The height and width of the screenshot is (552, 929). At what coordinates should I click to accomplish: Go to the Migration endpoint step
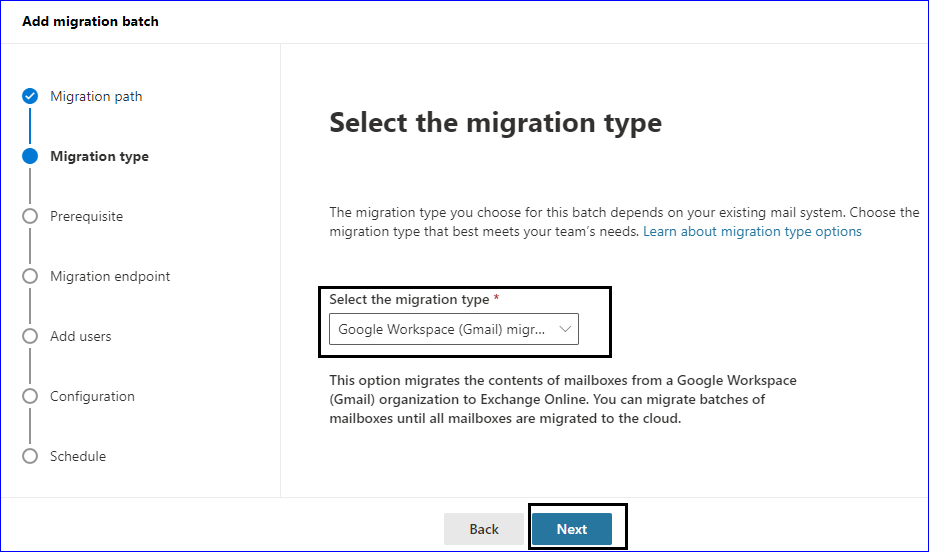(x=110, y=276)
